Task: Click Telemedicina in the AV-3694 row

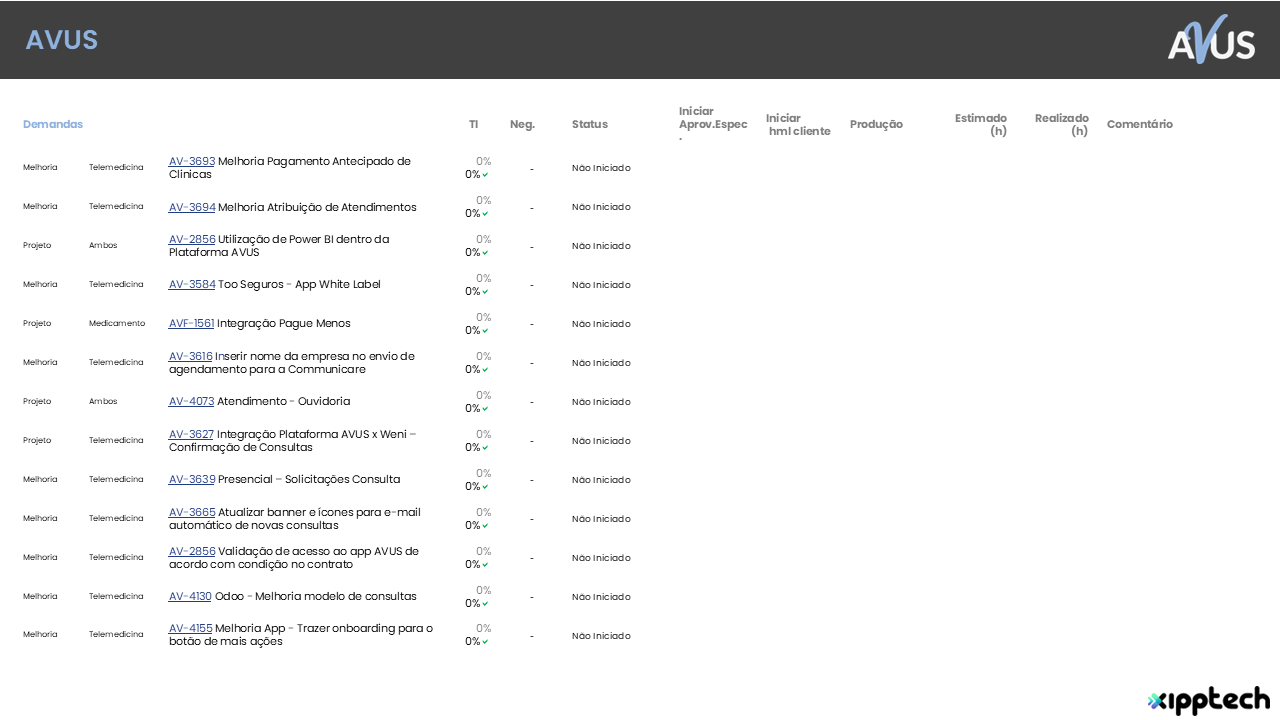Action: pos(116,206)
